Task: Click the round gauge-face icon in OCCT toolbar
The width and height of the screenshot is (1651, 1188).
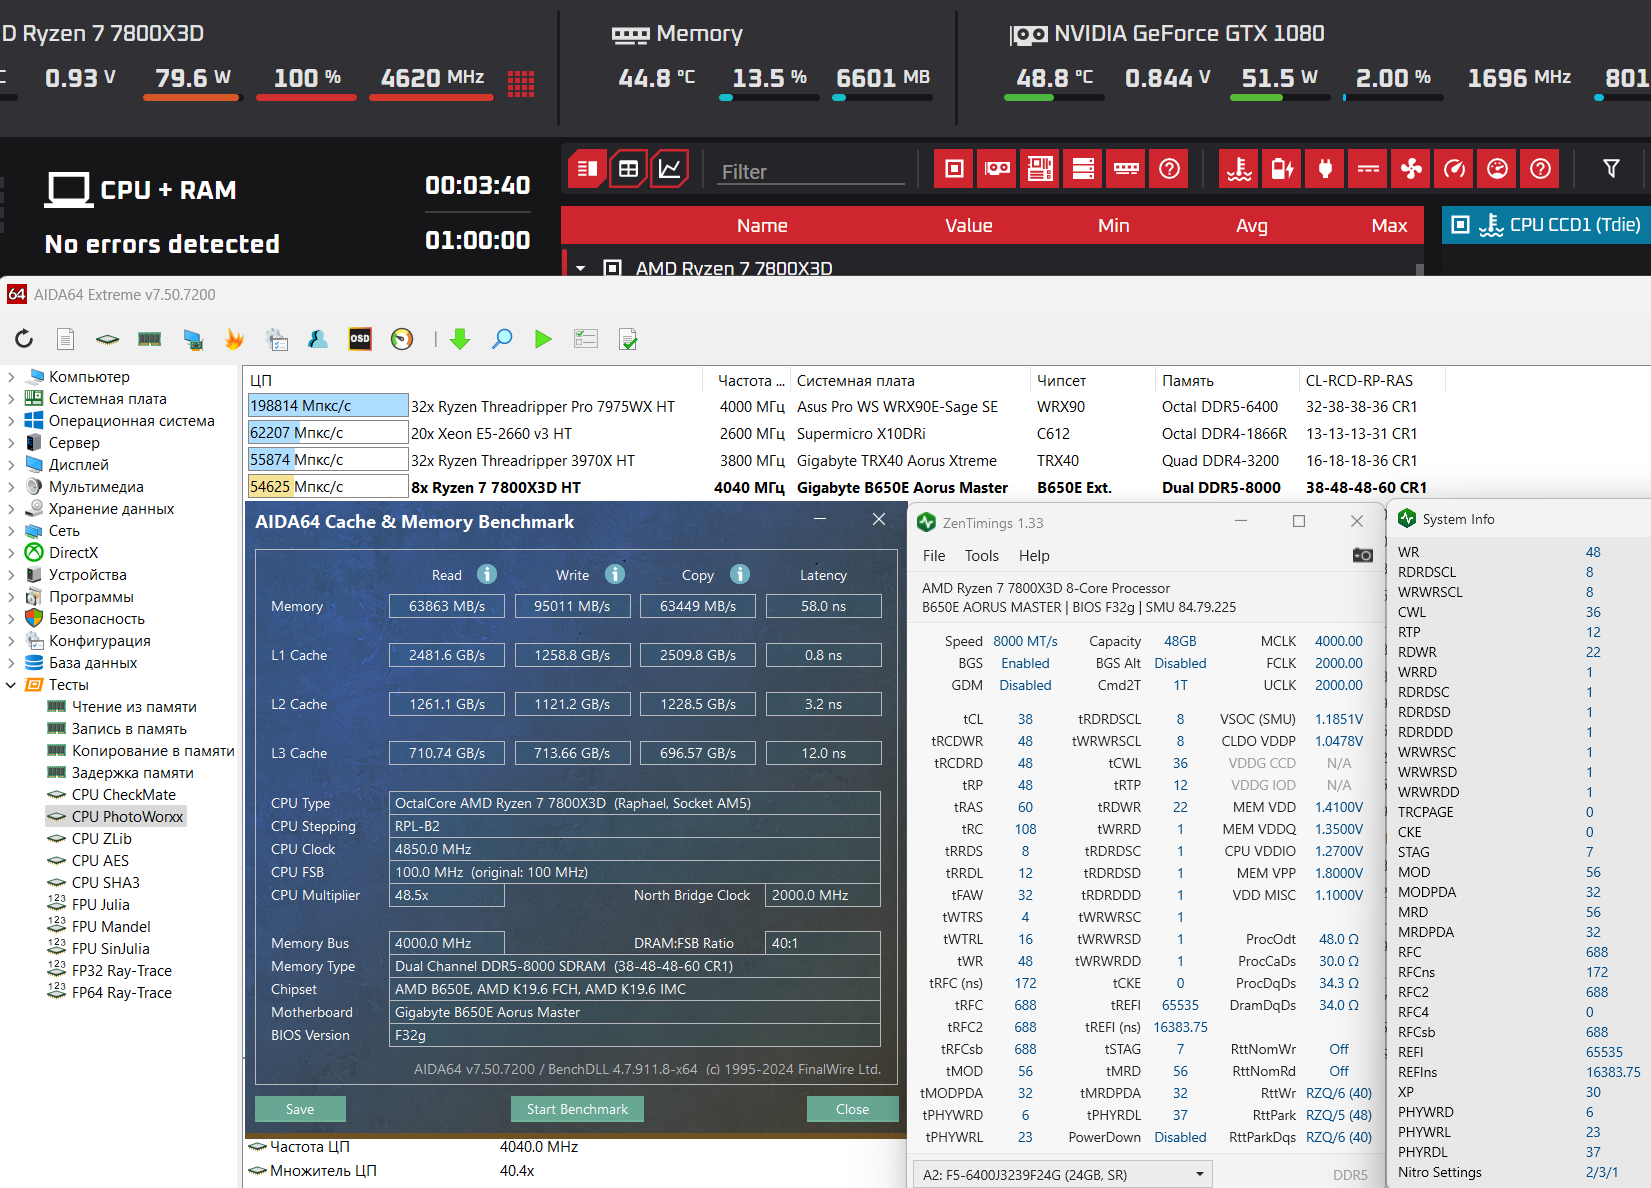Action: pyautogui.click(x=1497, y=168)
